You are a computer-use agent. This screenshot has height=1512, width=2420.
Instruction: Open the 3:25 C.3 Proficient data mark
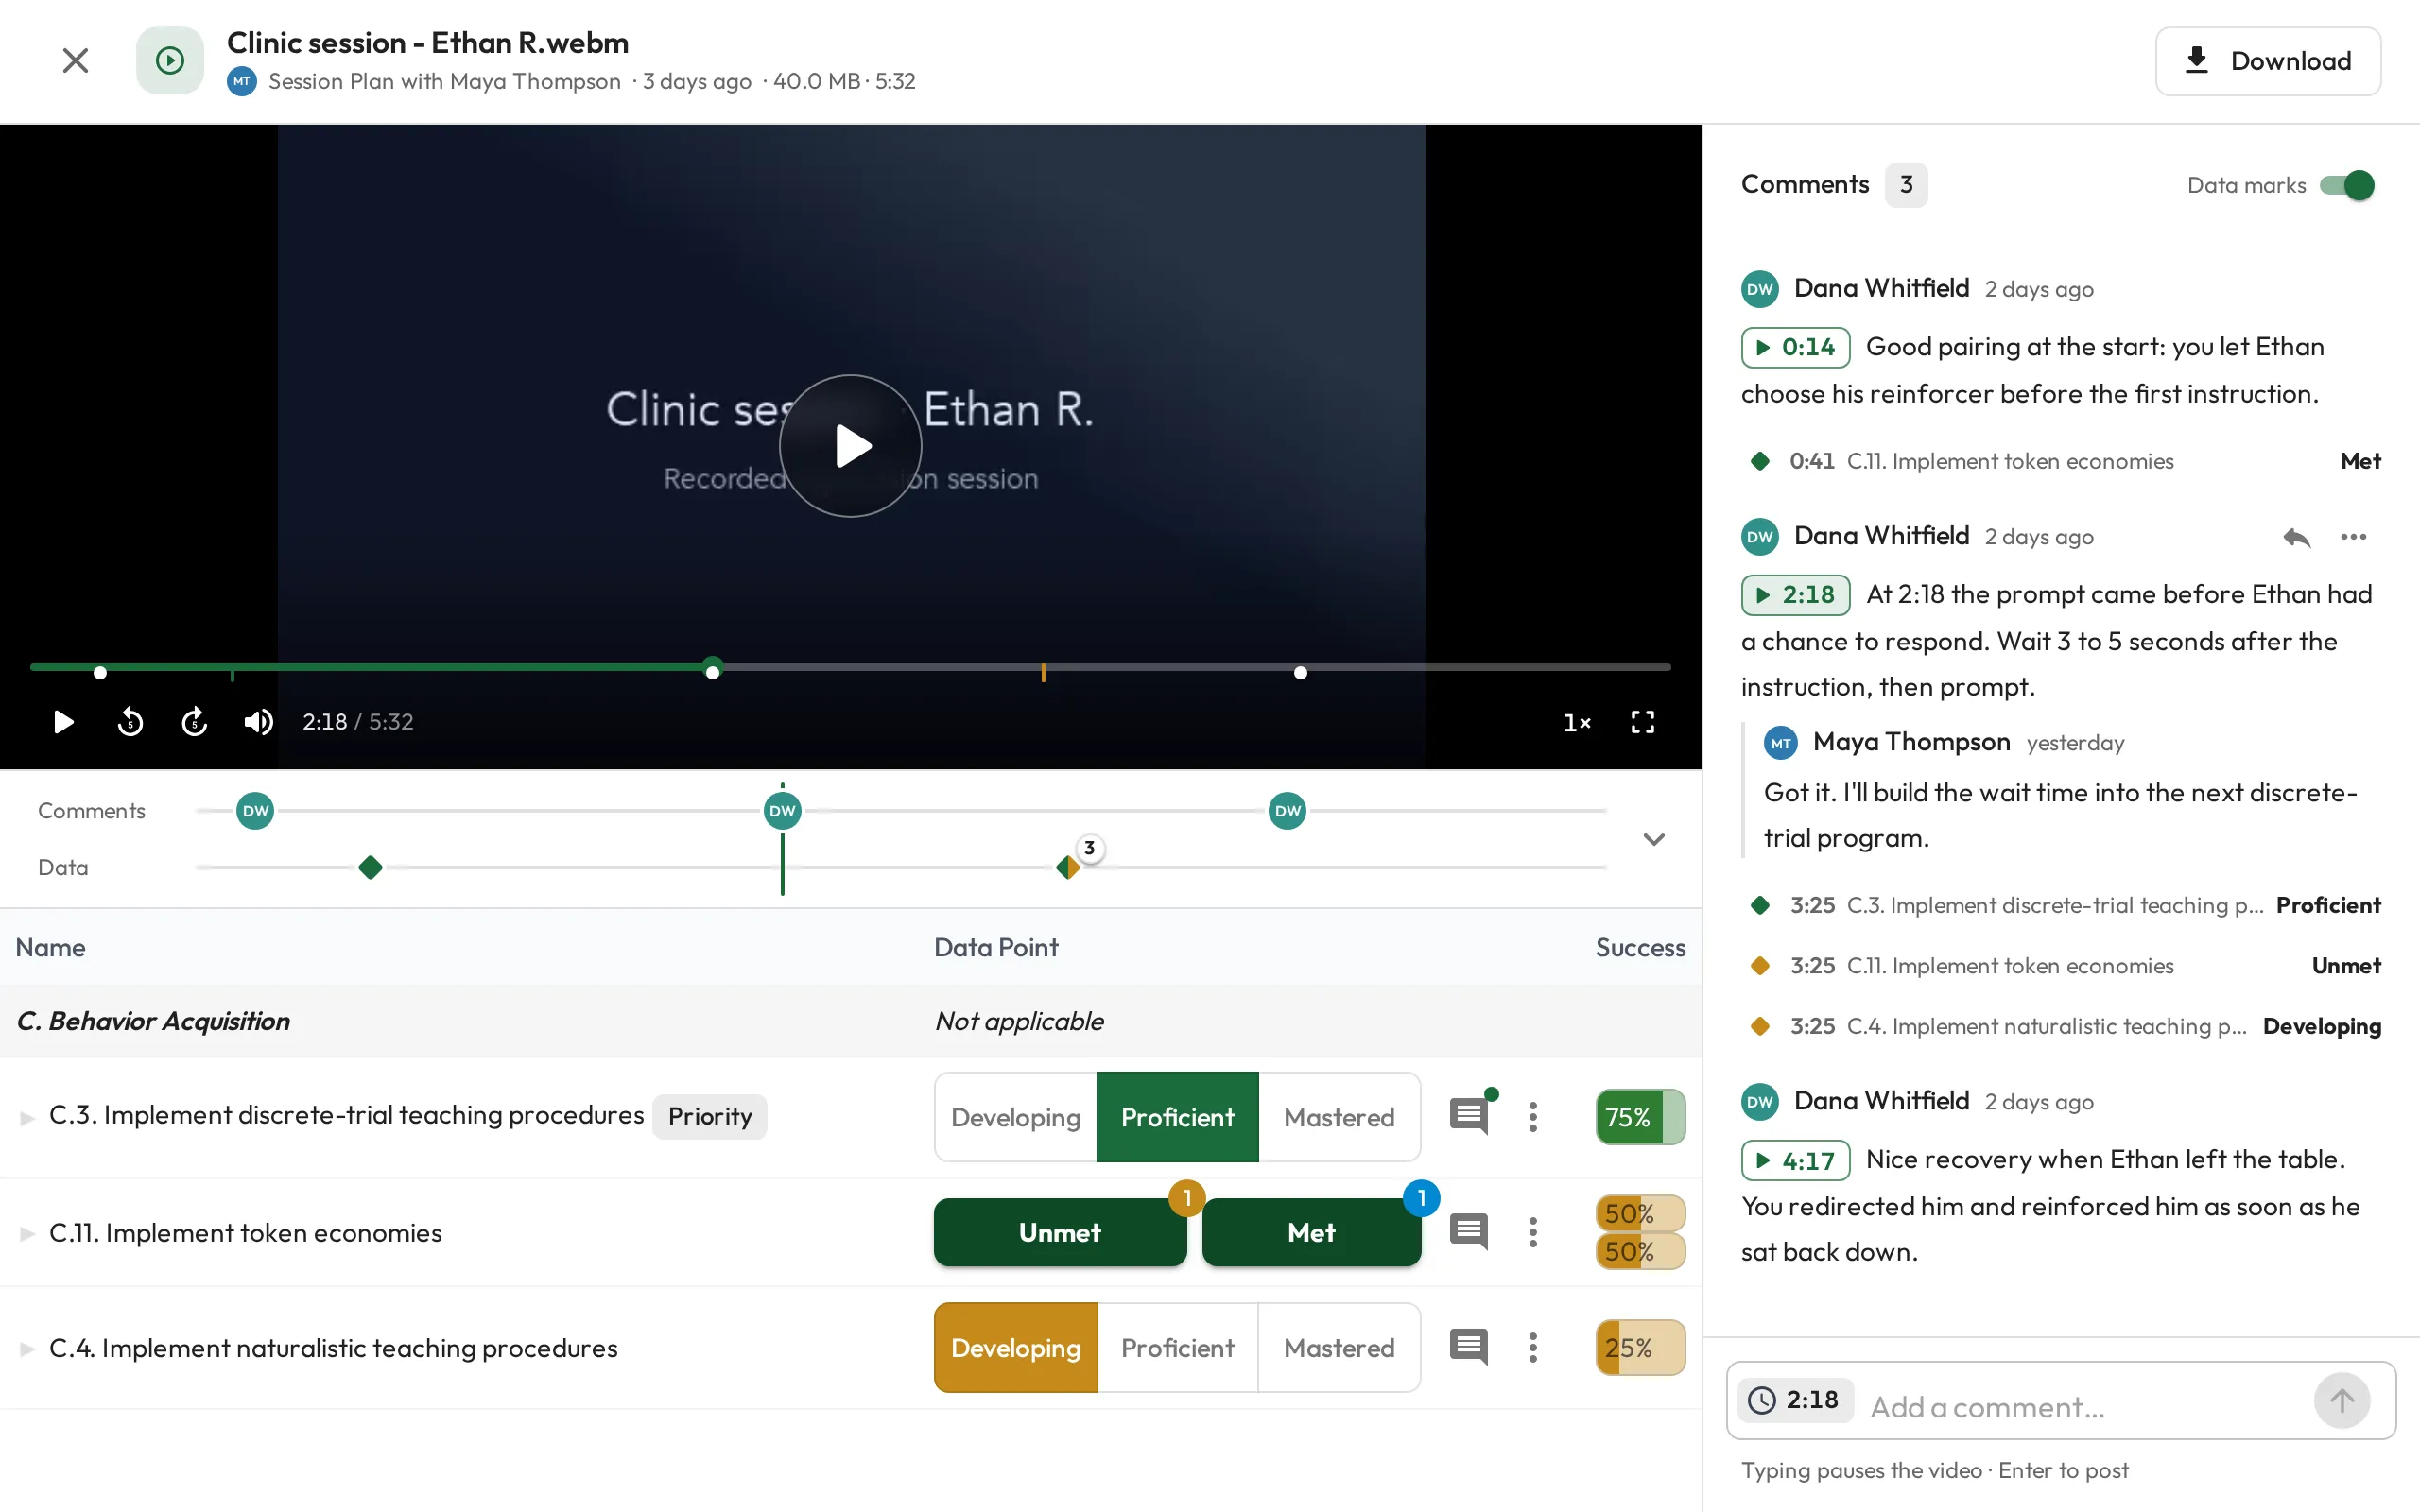(x=2061, y=905)
